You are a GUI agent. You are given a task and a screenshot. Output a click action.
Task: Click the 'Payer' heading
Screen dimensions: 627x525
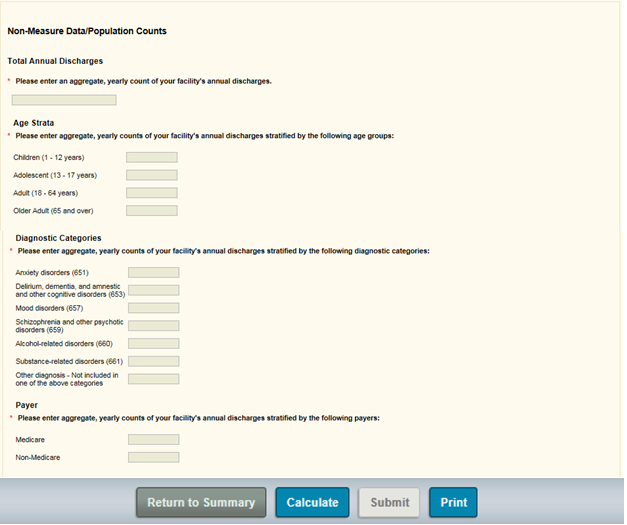pyautogui.click(x=26, y=405)
